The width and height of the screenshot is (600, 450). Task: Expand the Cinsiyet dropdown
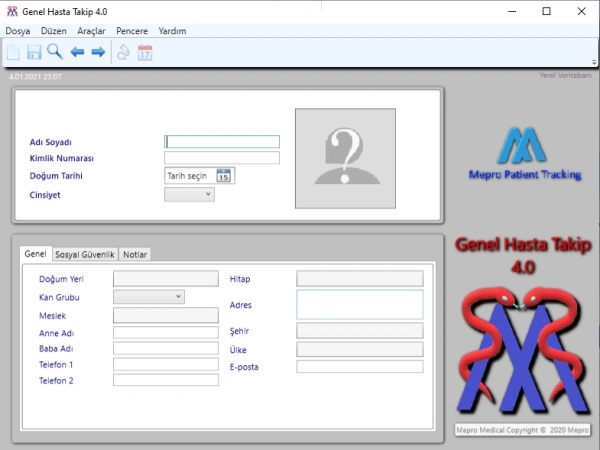190,194
